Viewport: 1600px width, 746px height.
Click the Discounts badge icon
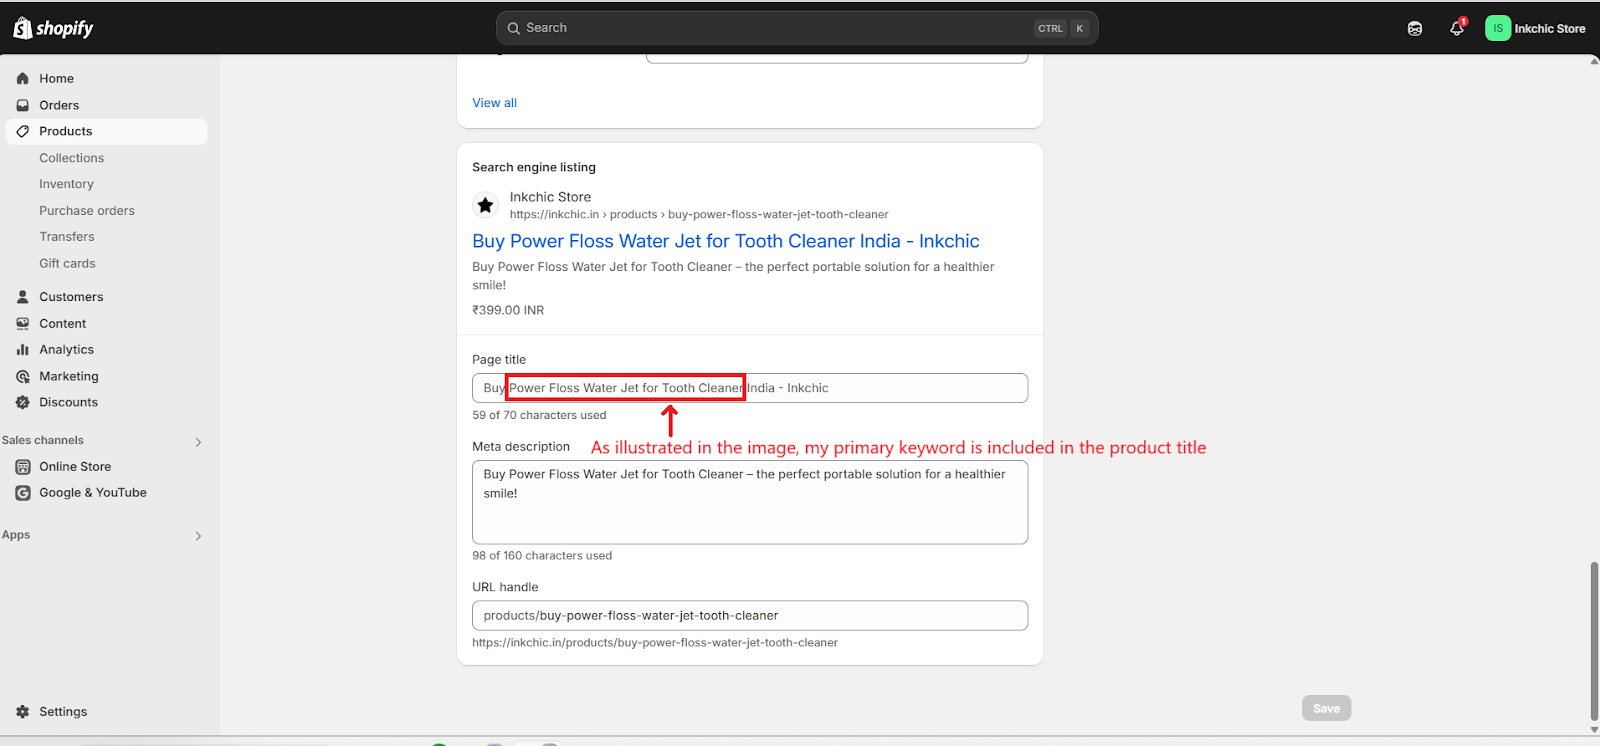23,403
